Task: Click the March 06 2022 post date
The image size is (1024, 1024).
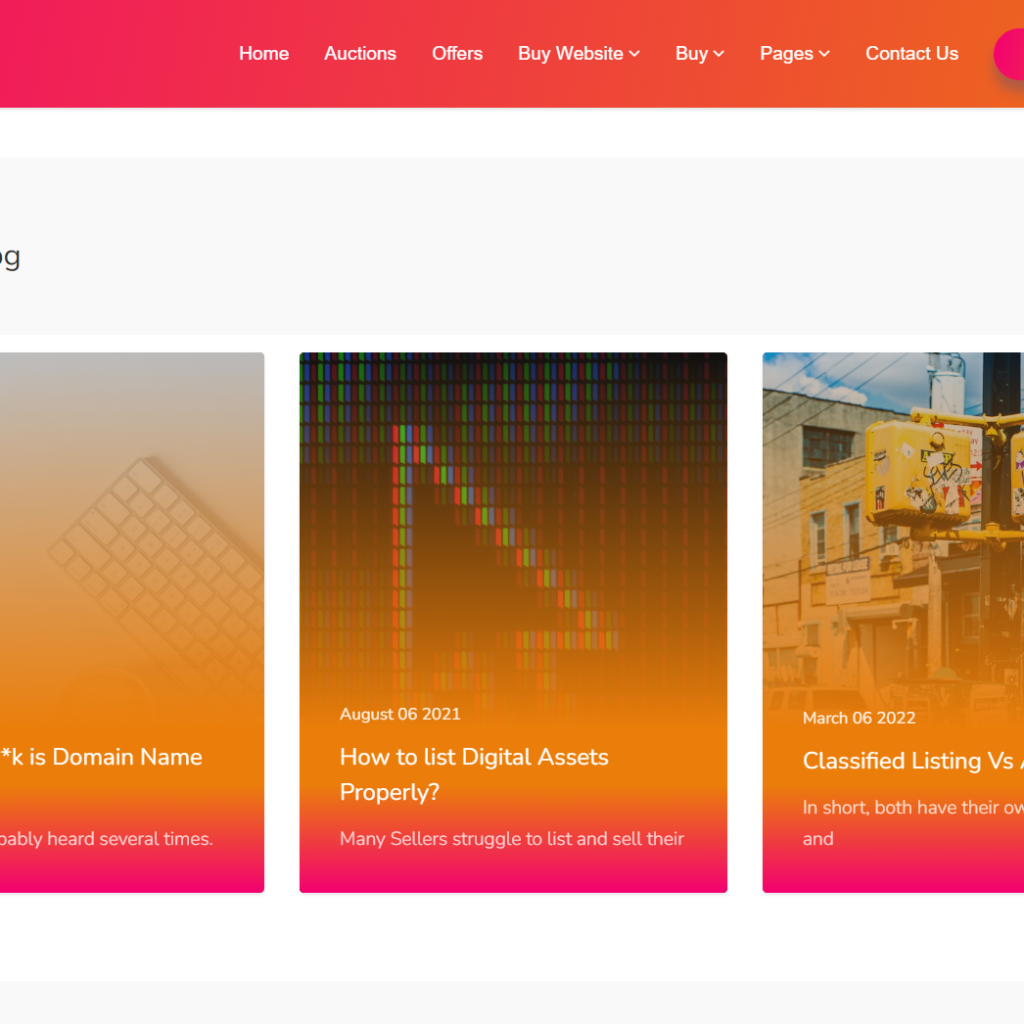Action: [859, 718]
